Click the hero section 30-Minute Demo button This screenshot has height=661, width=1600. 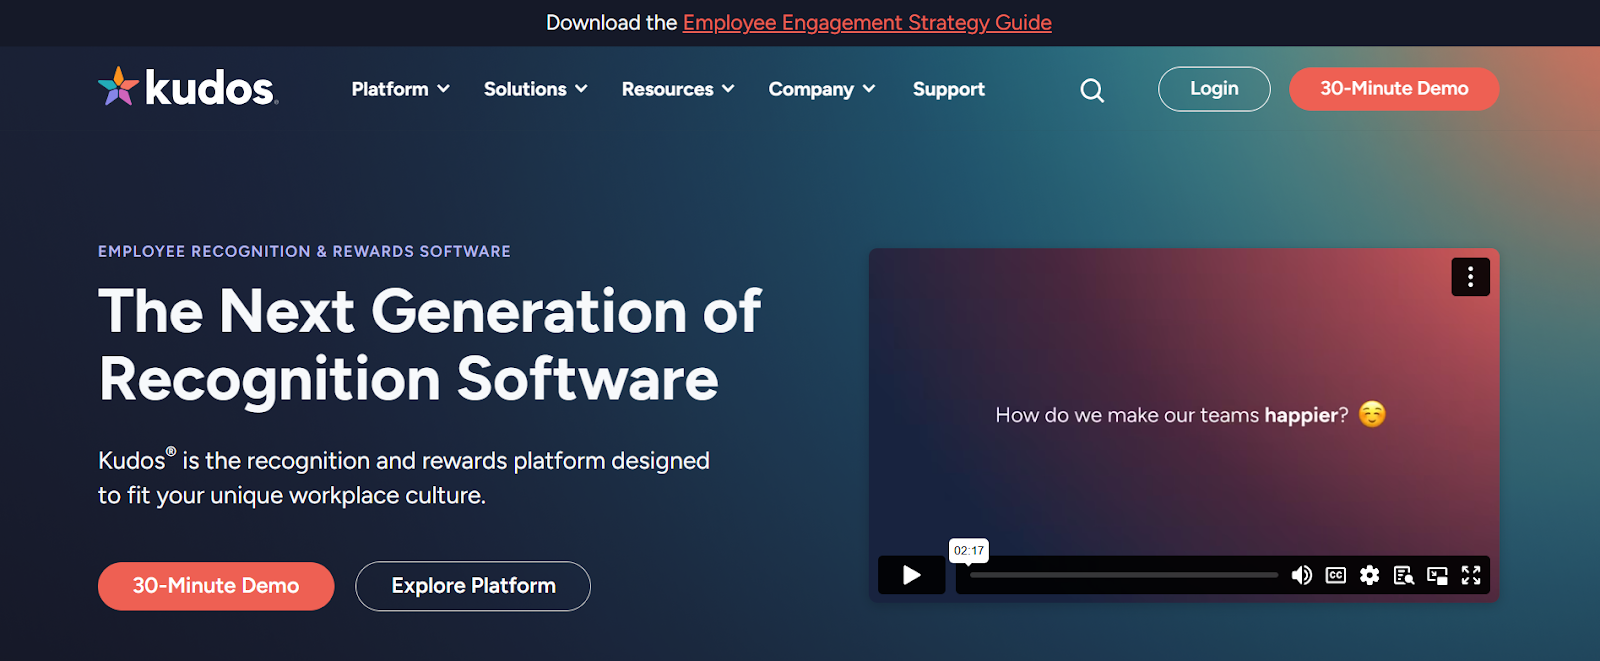(x=216, y=586)
